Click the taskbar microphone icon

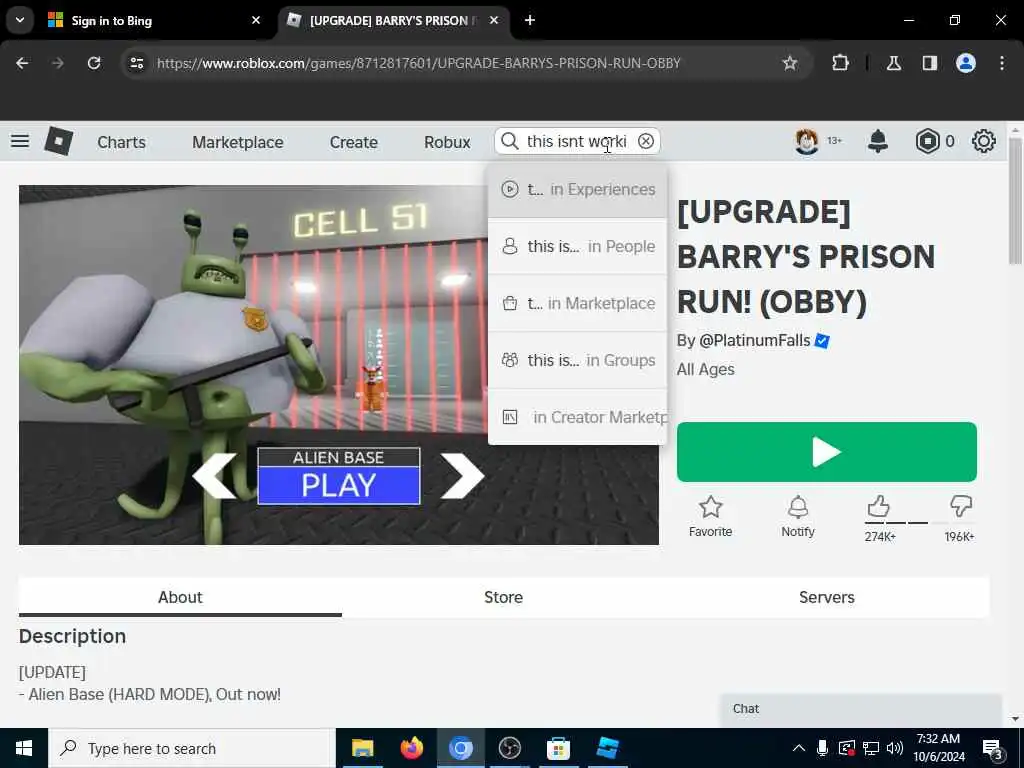[x=822, y=748]
